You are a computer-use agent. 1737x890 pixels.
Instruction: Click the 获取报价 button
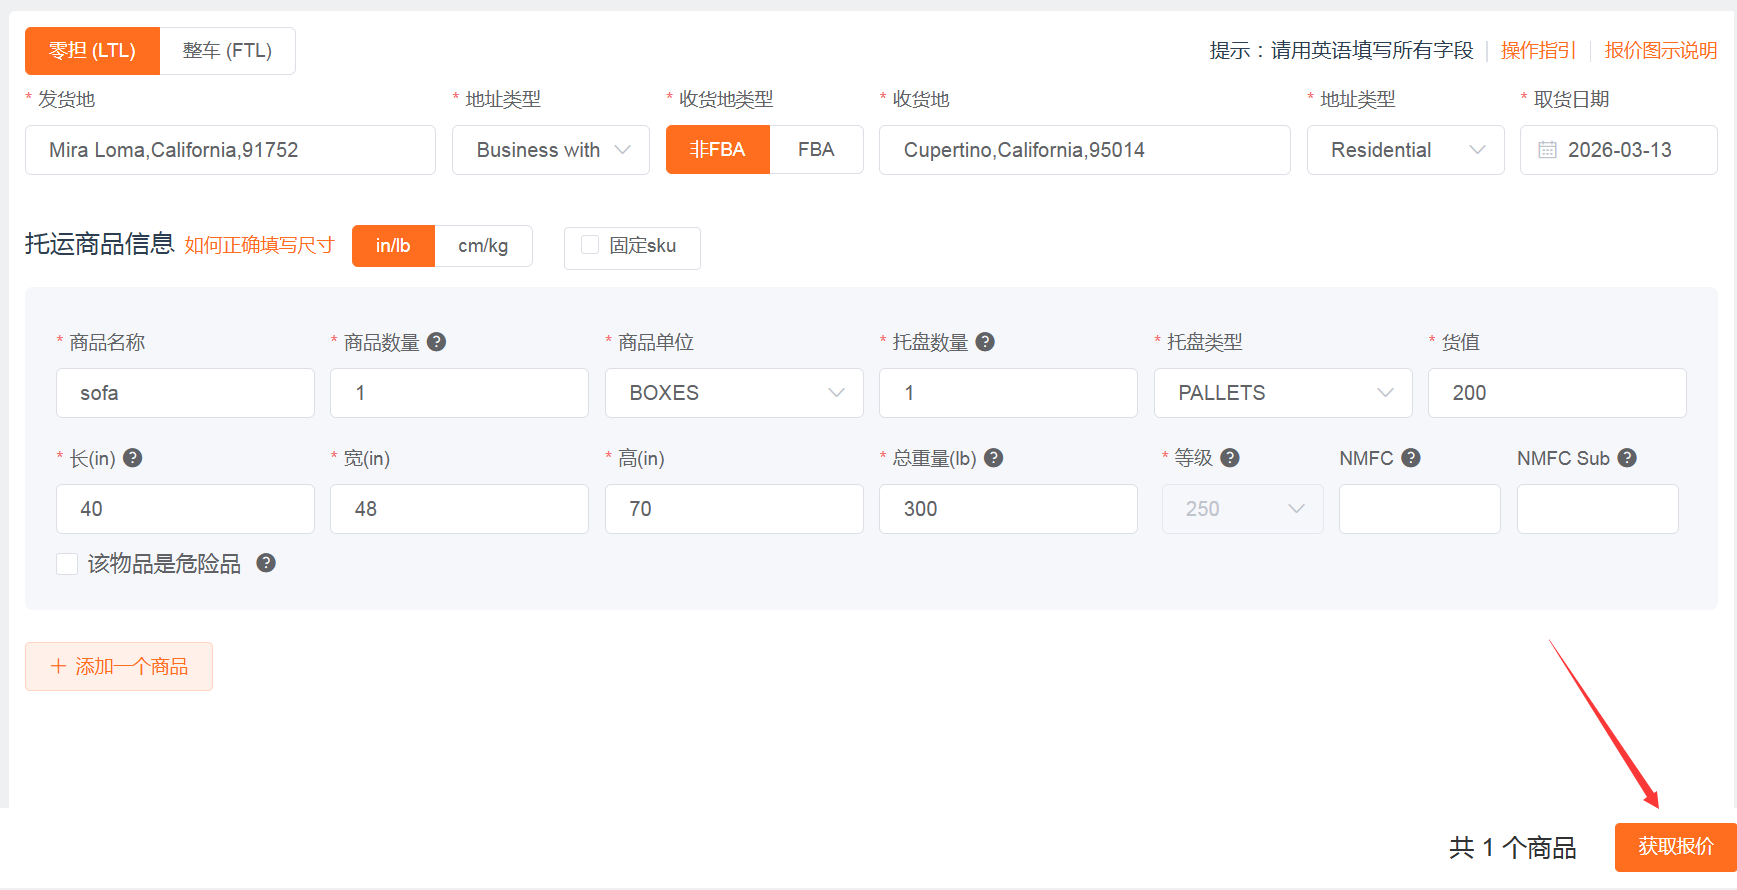click(1675, 847)
